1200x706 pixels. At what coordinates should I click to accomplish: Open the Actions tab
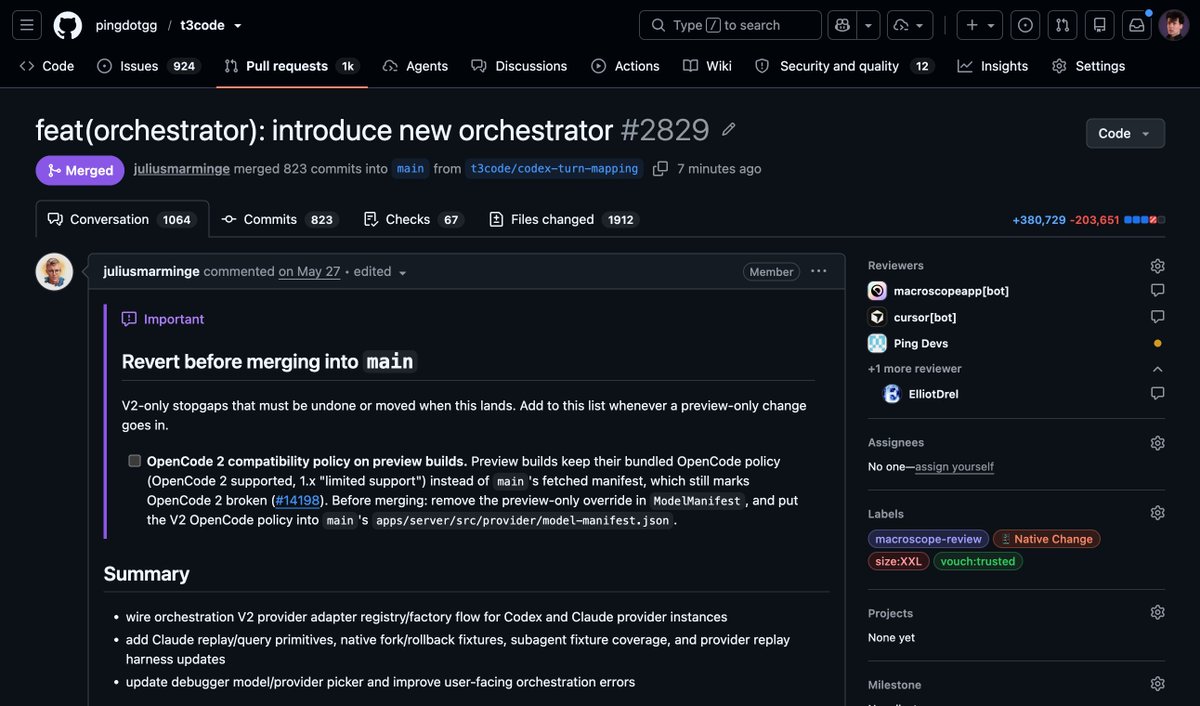[x=625, y=66]
